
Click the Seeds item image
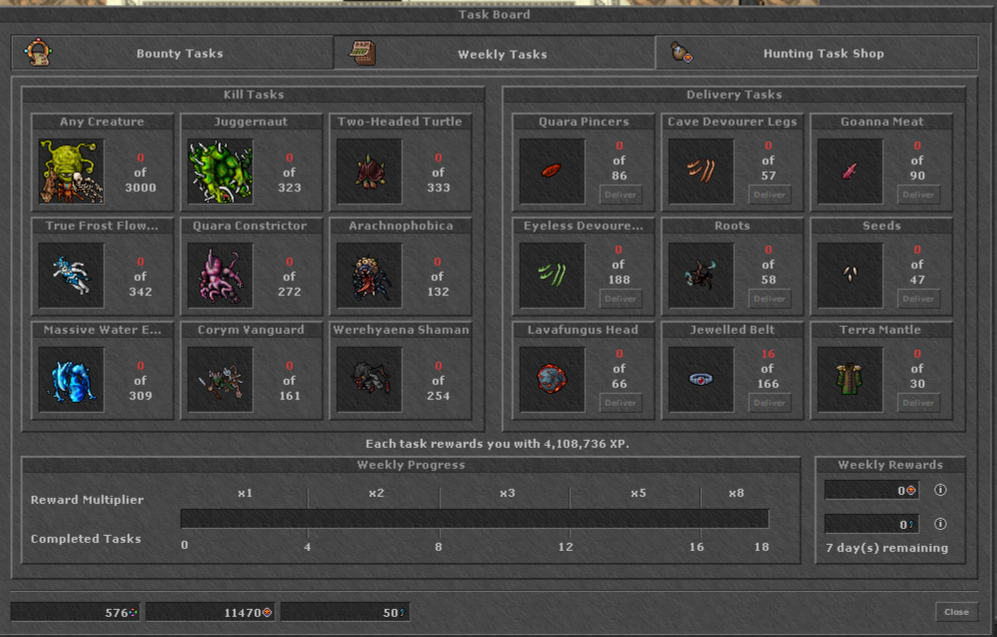point(850,276)
